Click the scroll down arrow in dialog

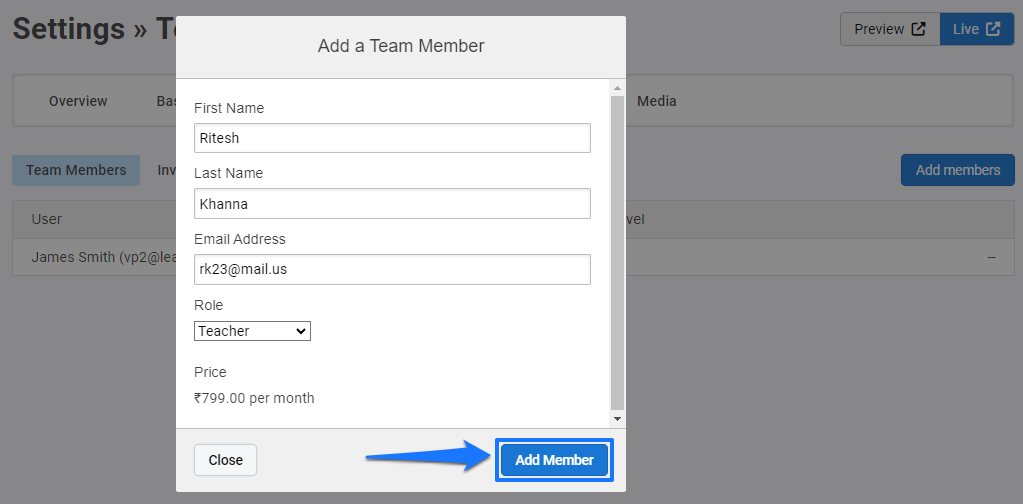pos(617,419)
